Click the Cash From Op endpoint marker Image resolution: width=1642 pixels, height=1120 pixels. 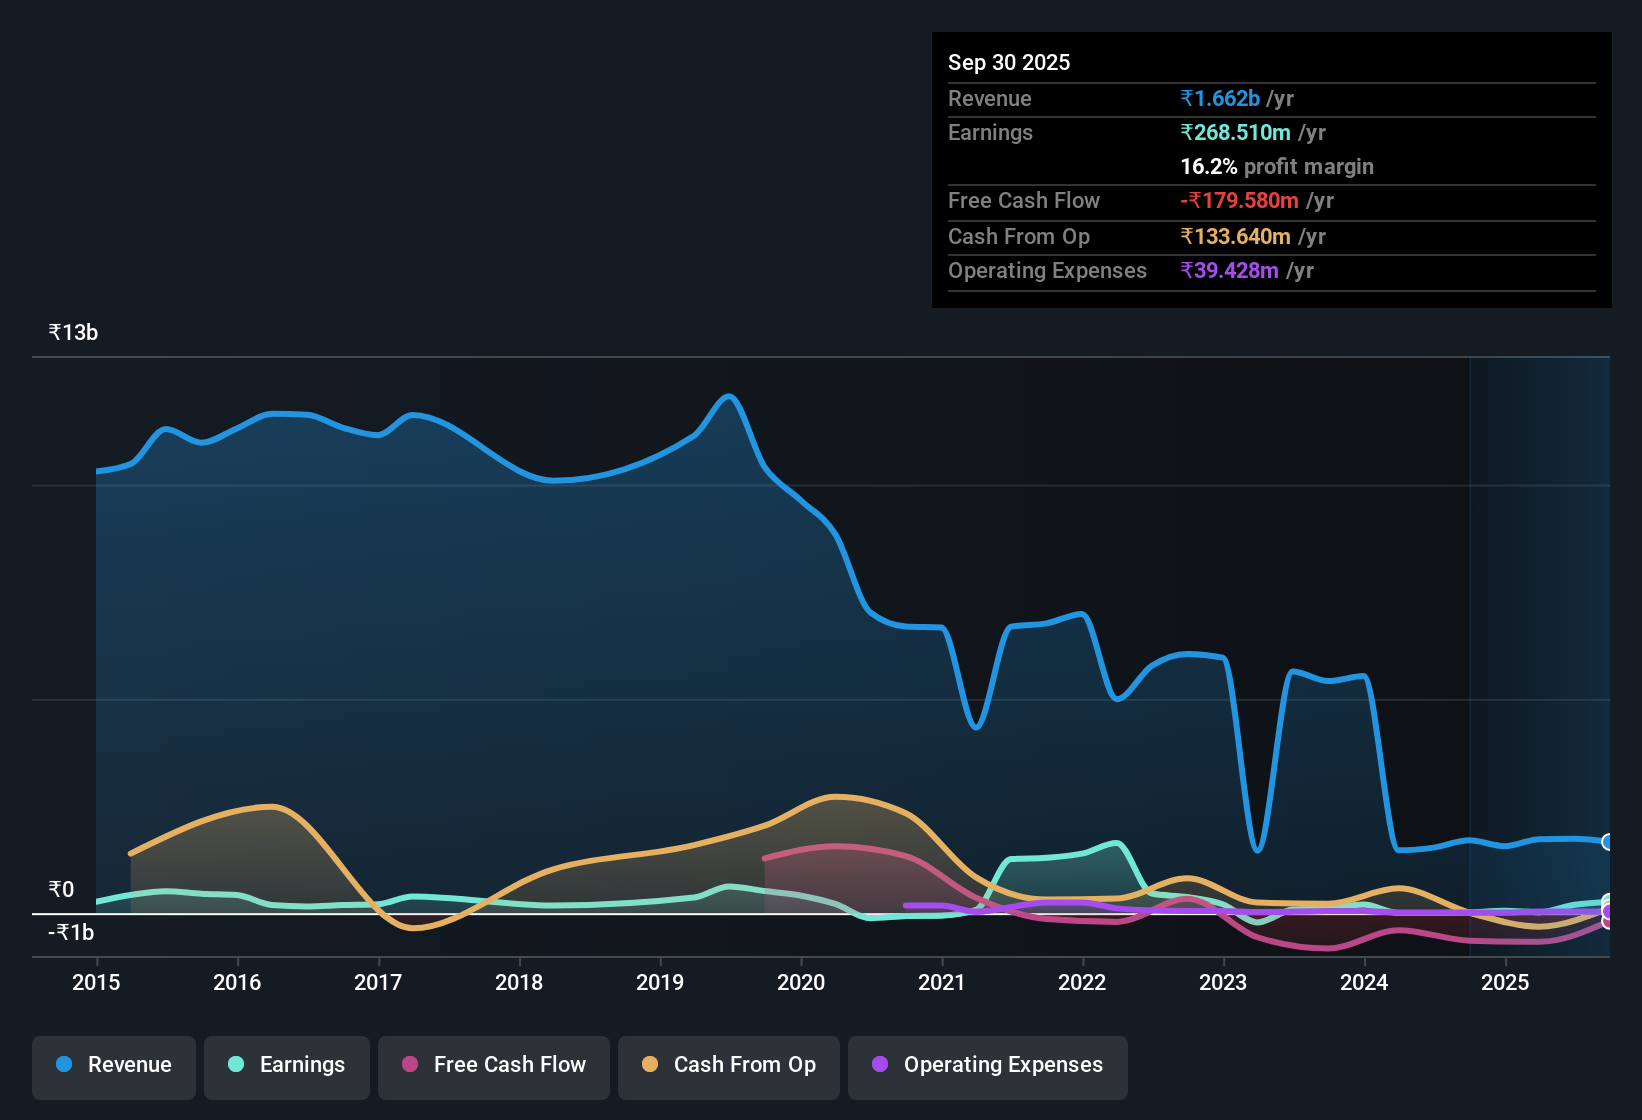[1607, 903]
